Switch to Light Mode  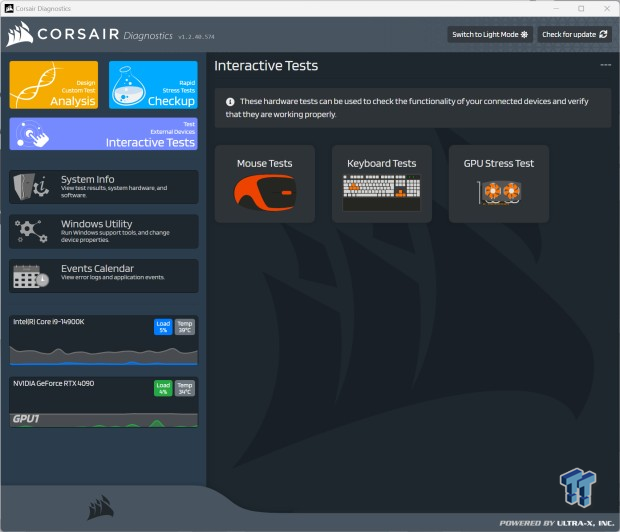click(490, 34)
